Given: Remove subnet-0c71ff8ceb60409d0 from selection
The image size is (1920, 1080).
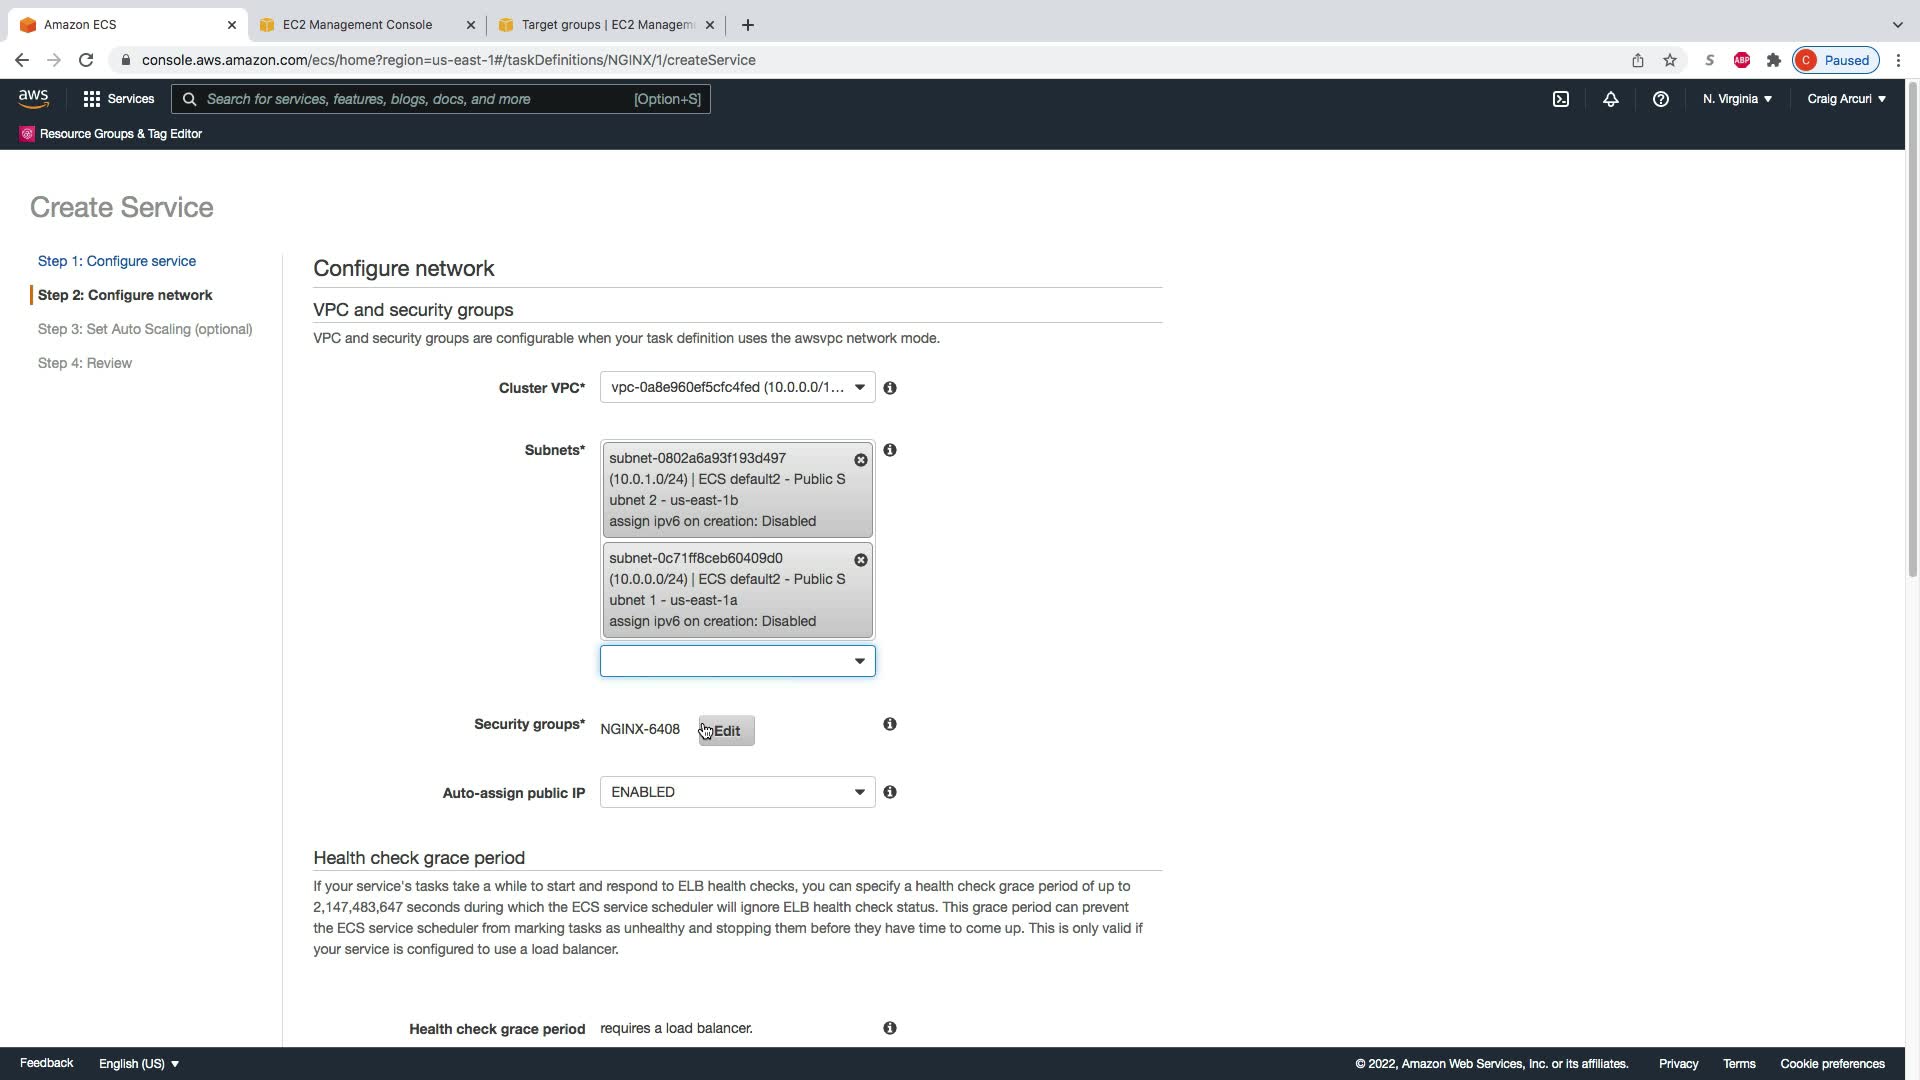Looking at the screenshot, I should coord(860,560).
